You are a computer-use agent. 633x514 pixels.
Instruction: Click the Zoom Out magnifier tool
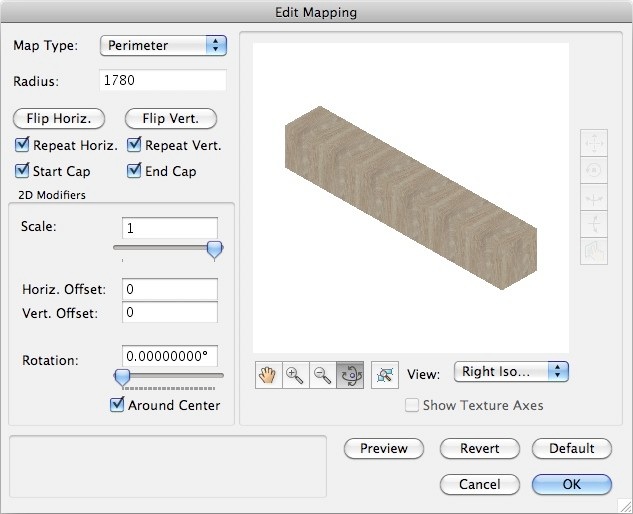tap(322, 374)
